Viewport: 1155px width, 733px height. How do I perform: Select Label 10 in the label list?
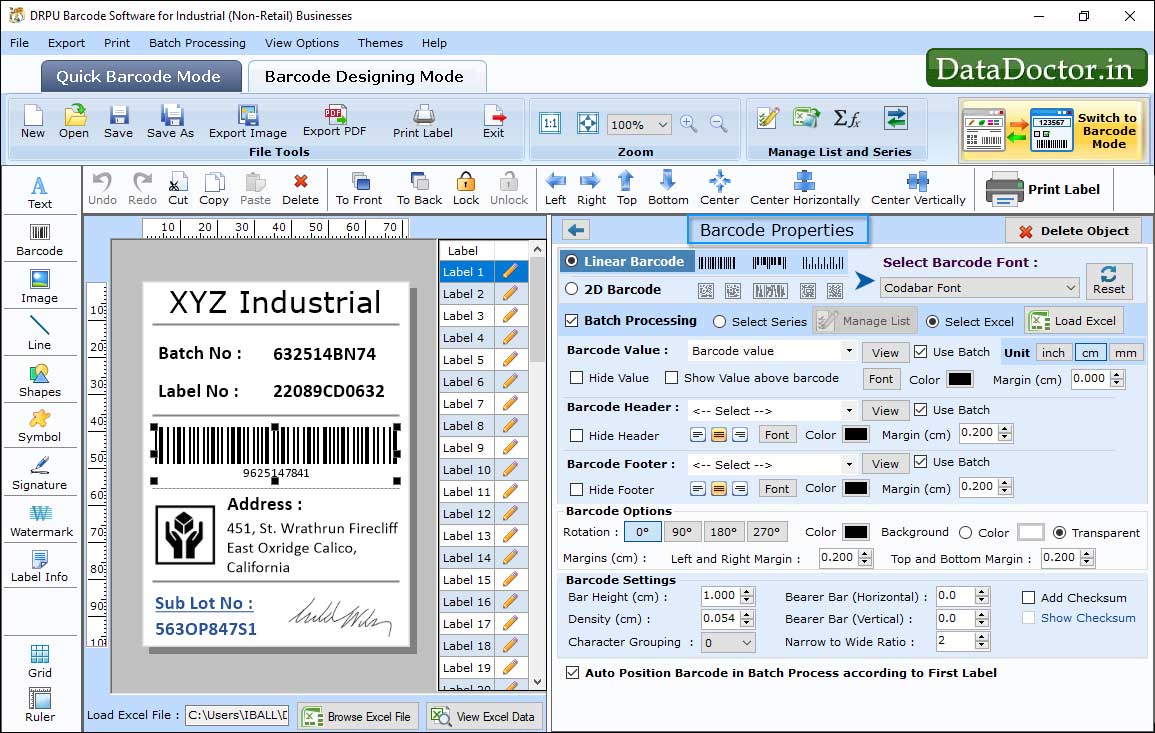467,470
